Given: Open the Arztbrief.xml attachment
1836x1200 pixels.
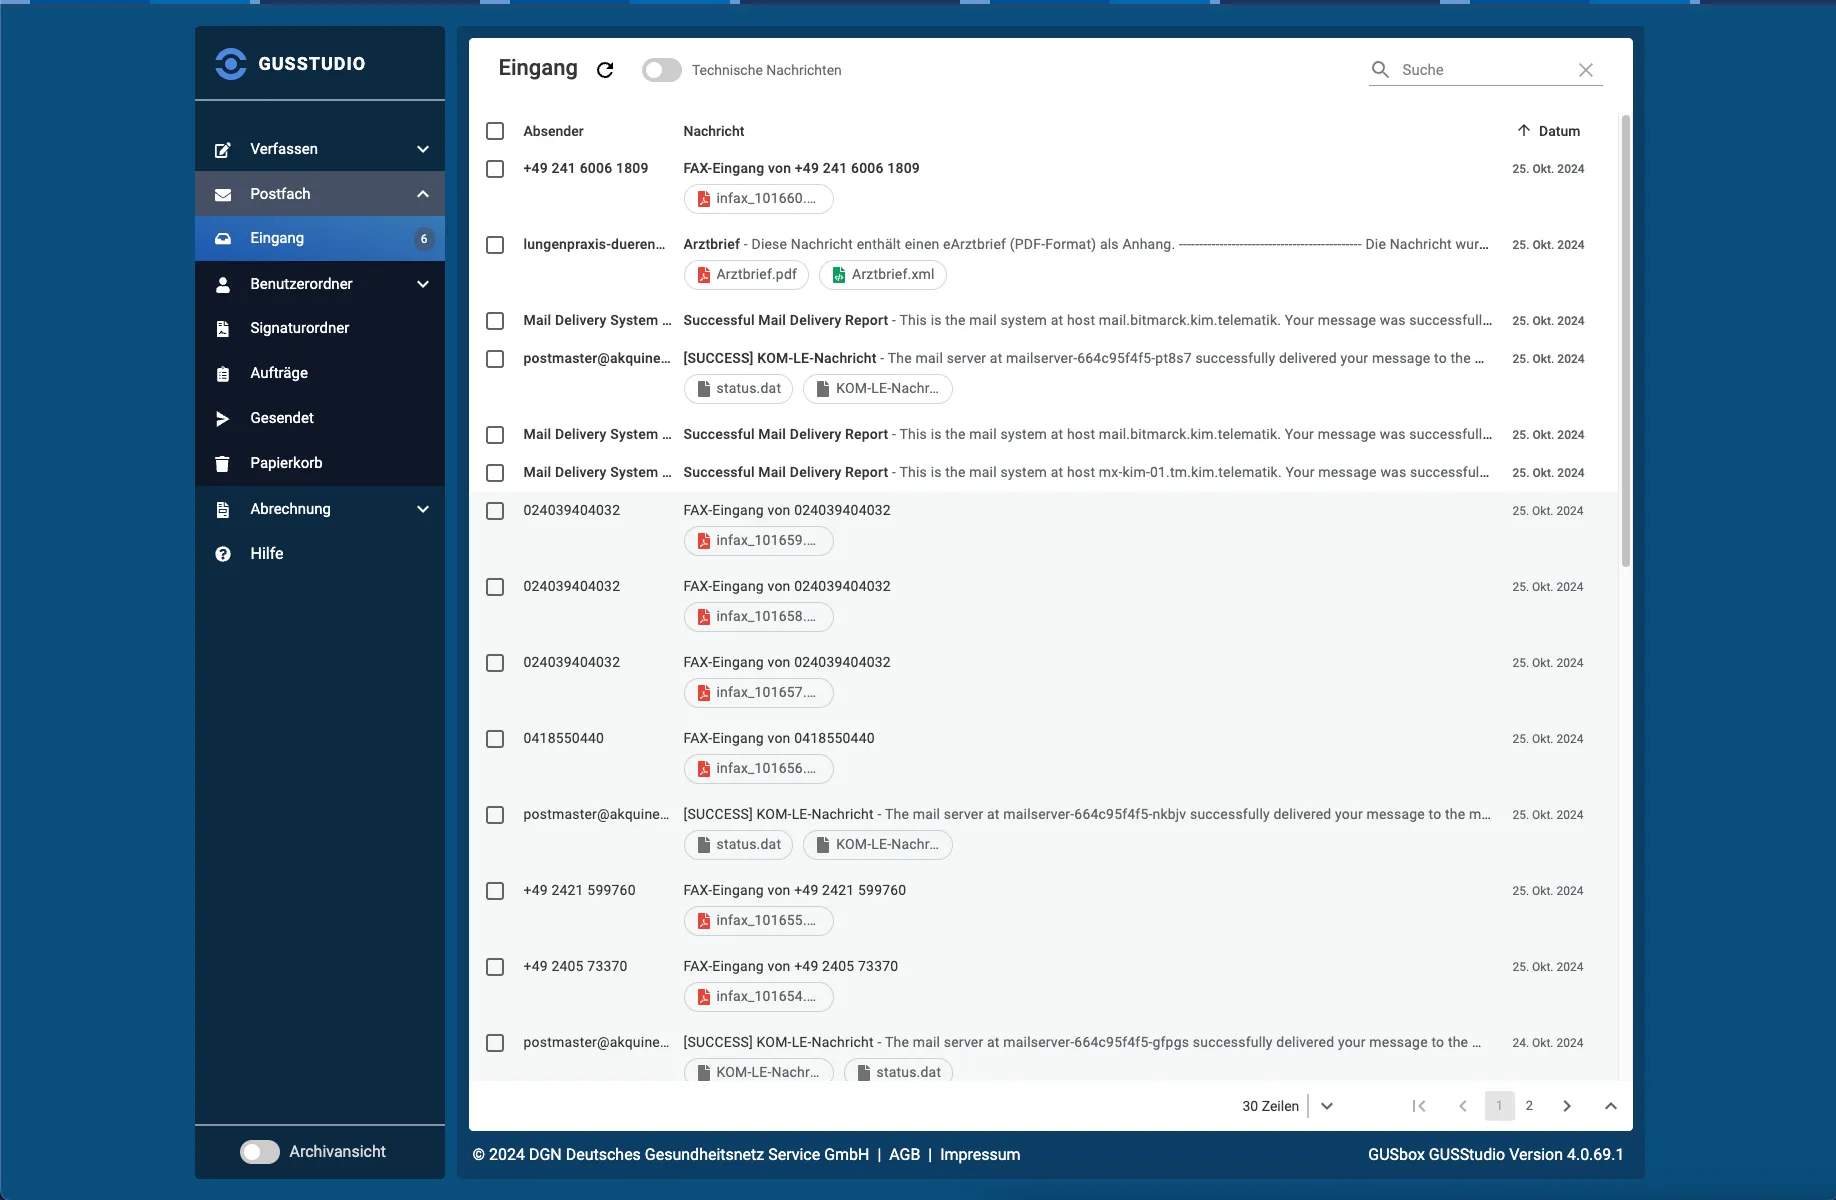Looking at the screenshot, I should [882, 275].
